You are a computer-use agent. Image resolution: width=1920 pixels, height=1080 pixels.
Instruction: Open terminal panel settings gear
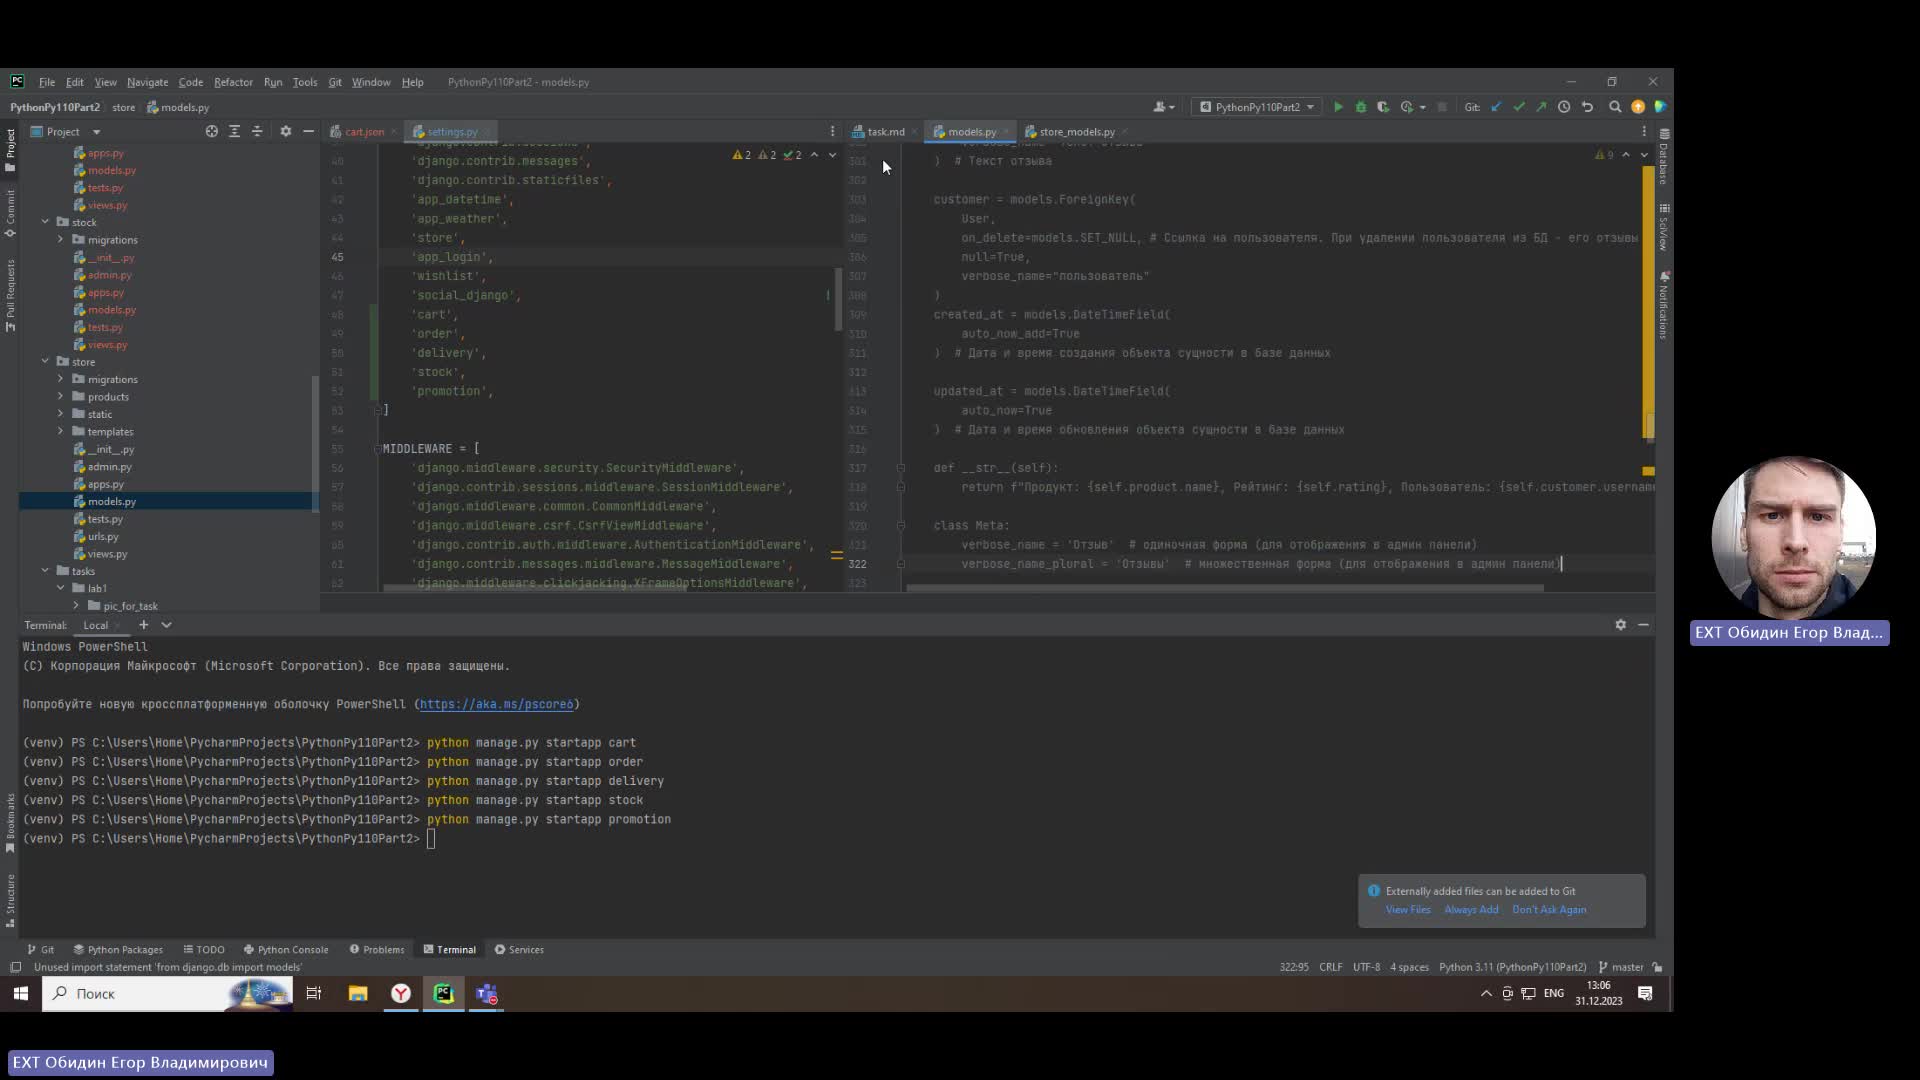click(x=1620, y=625)
